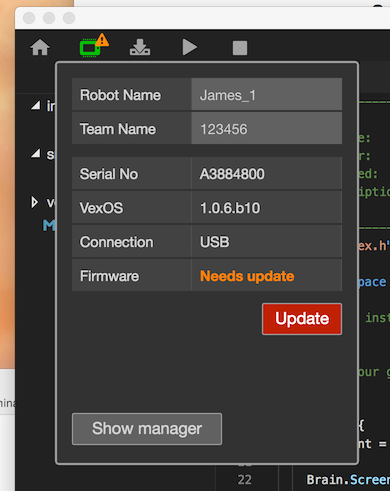Click the Team Name field 123456
Screen dimensions: 390x491
coord(267,129)
